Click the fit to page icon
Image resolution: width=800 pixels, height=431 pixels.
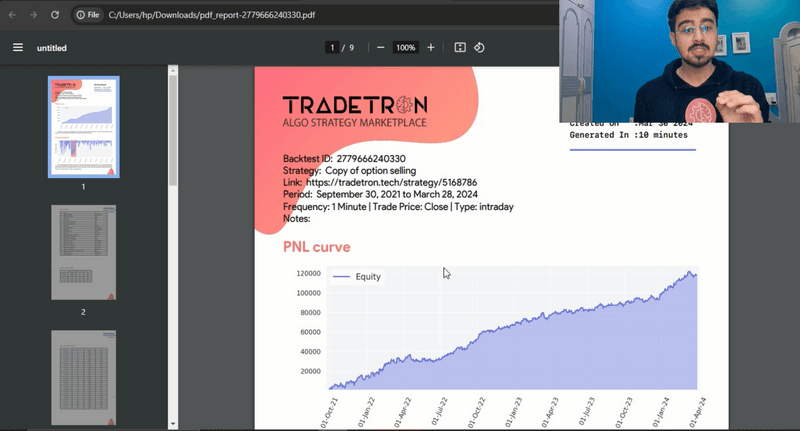460,48
